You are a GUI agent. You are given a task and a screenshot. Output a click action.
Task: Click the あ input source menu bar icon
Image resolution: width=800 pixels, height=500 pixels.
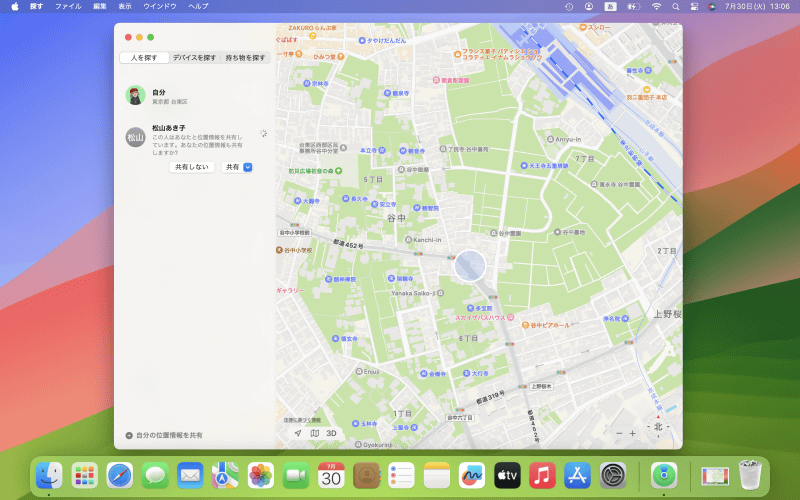tap(610, 7)
